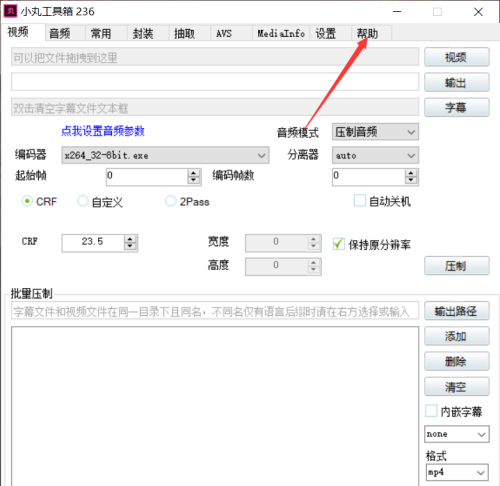500x486 pixels.
Task: Click the 删除 button
Action: tap(457, 361)
